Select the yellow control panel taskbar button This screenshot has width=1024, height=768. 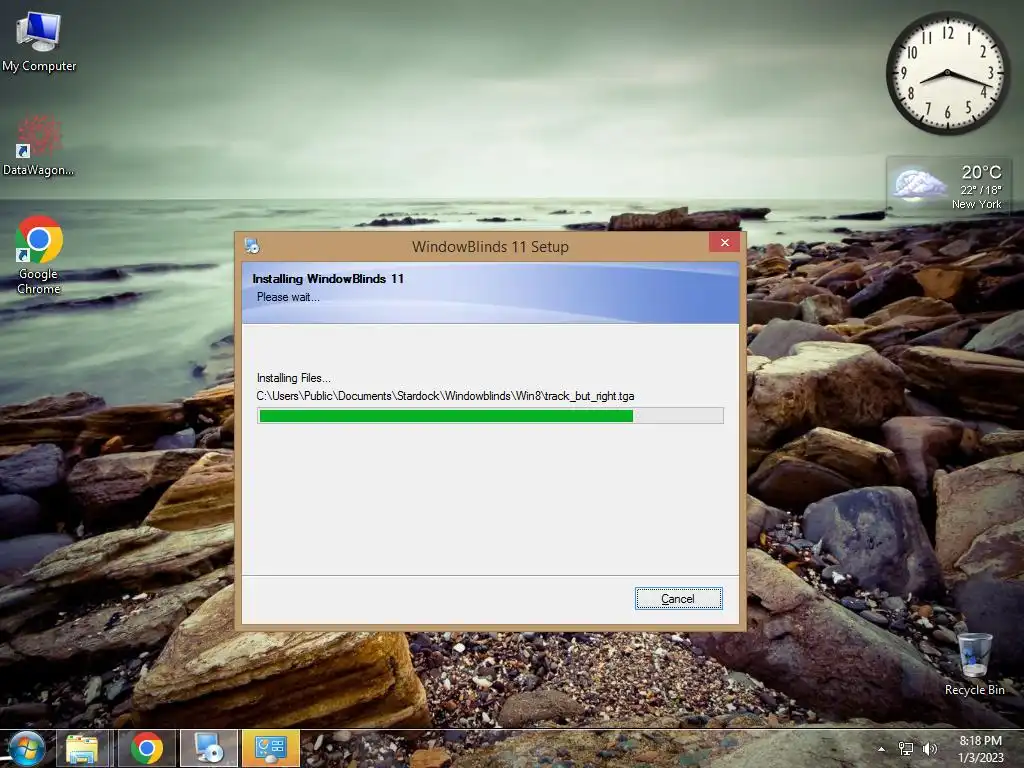point(271,748)
